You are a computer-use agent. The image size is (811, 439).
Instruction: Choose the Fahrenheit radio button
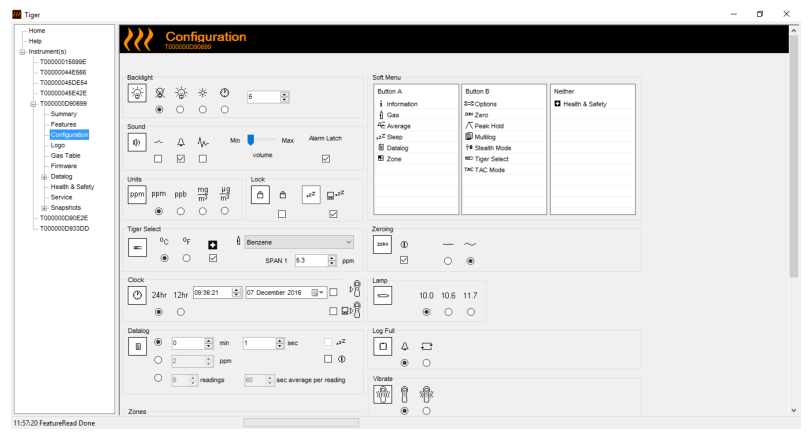187,258
